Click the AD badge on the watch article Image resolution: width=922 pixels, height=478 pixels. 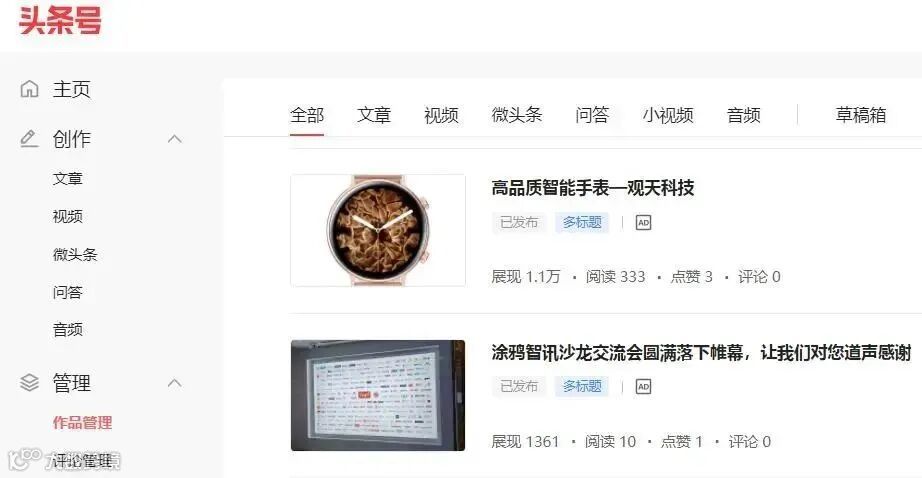[x=643, y=222]
